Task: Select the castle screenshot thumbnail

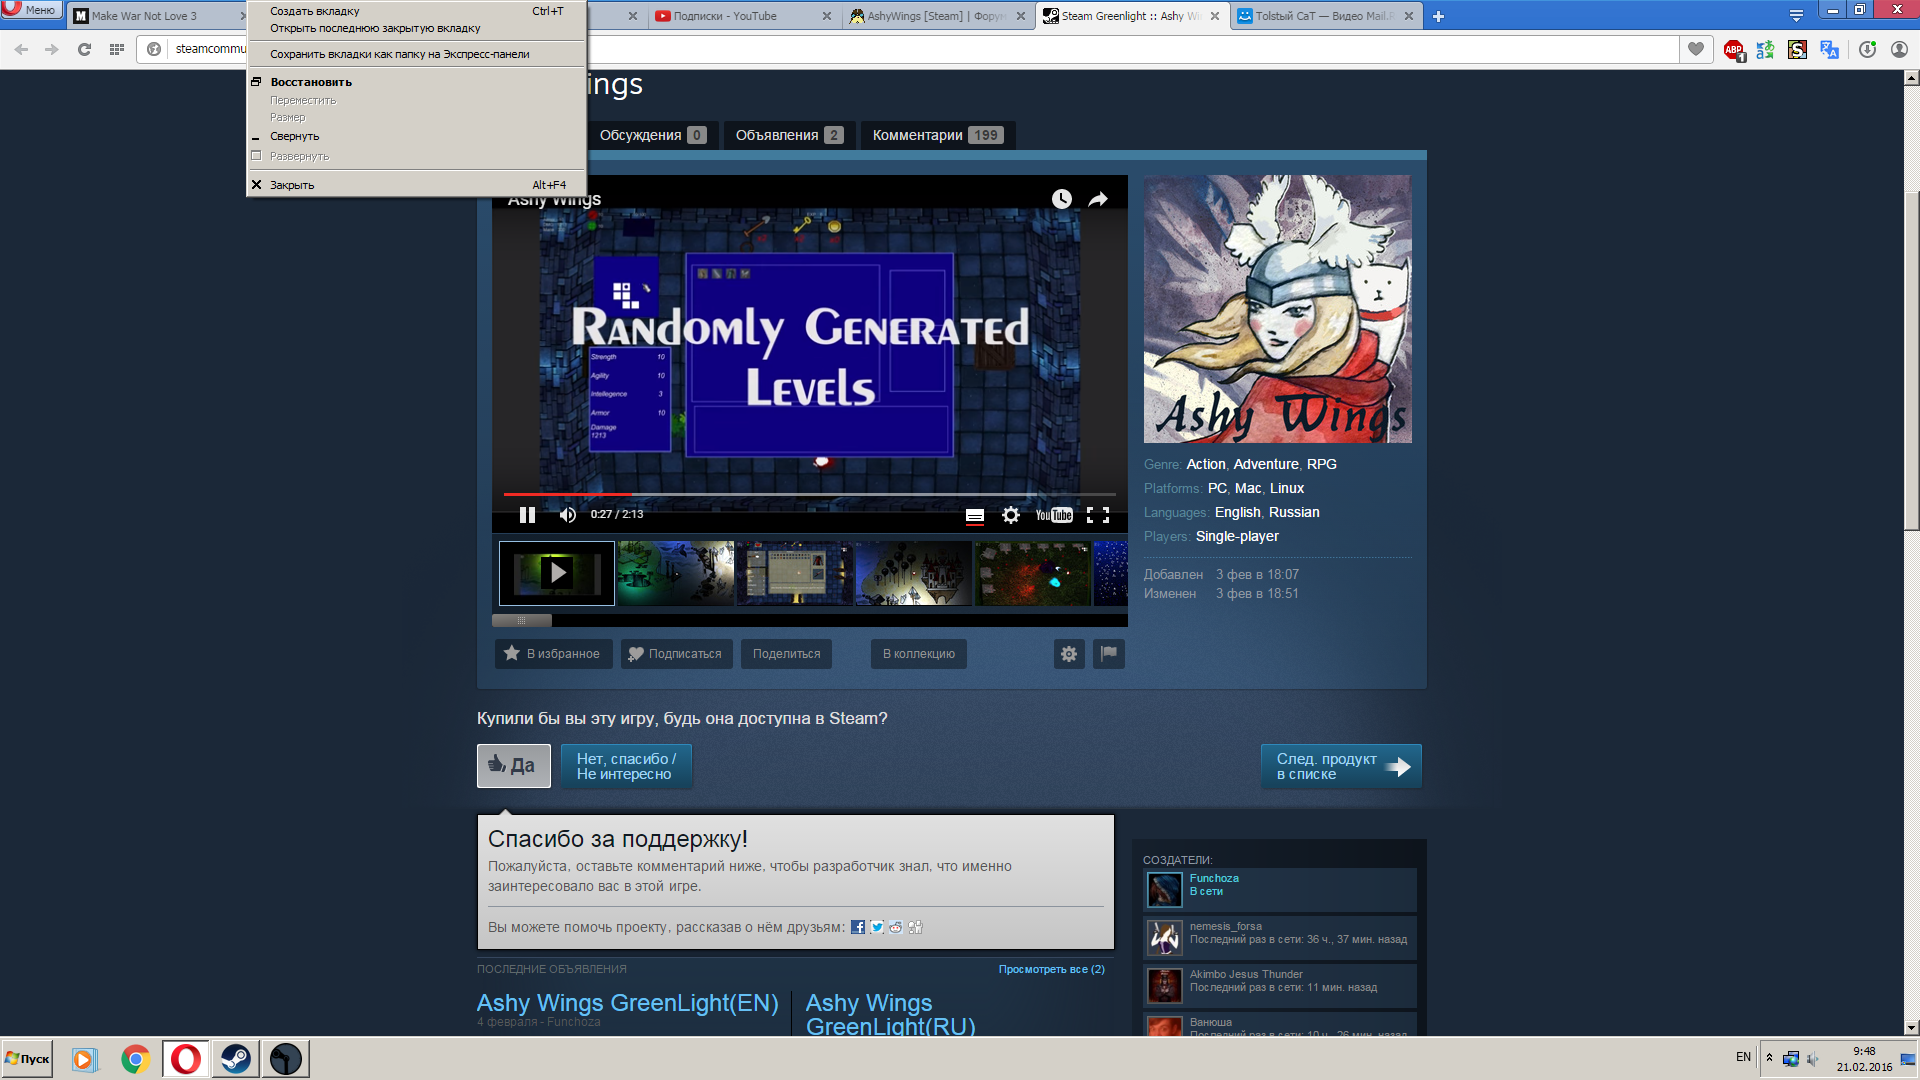Action: click(x=914, y=573)
